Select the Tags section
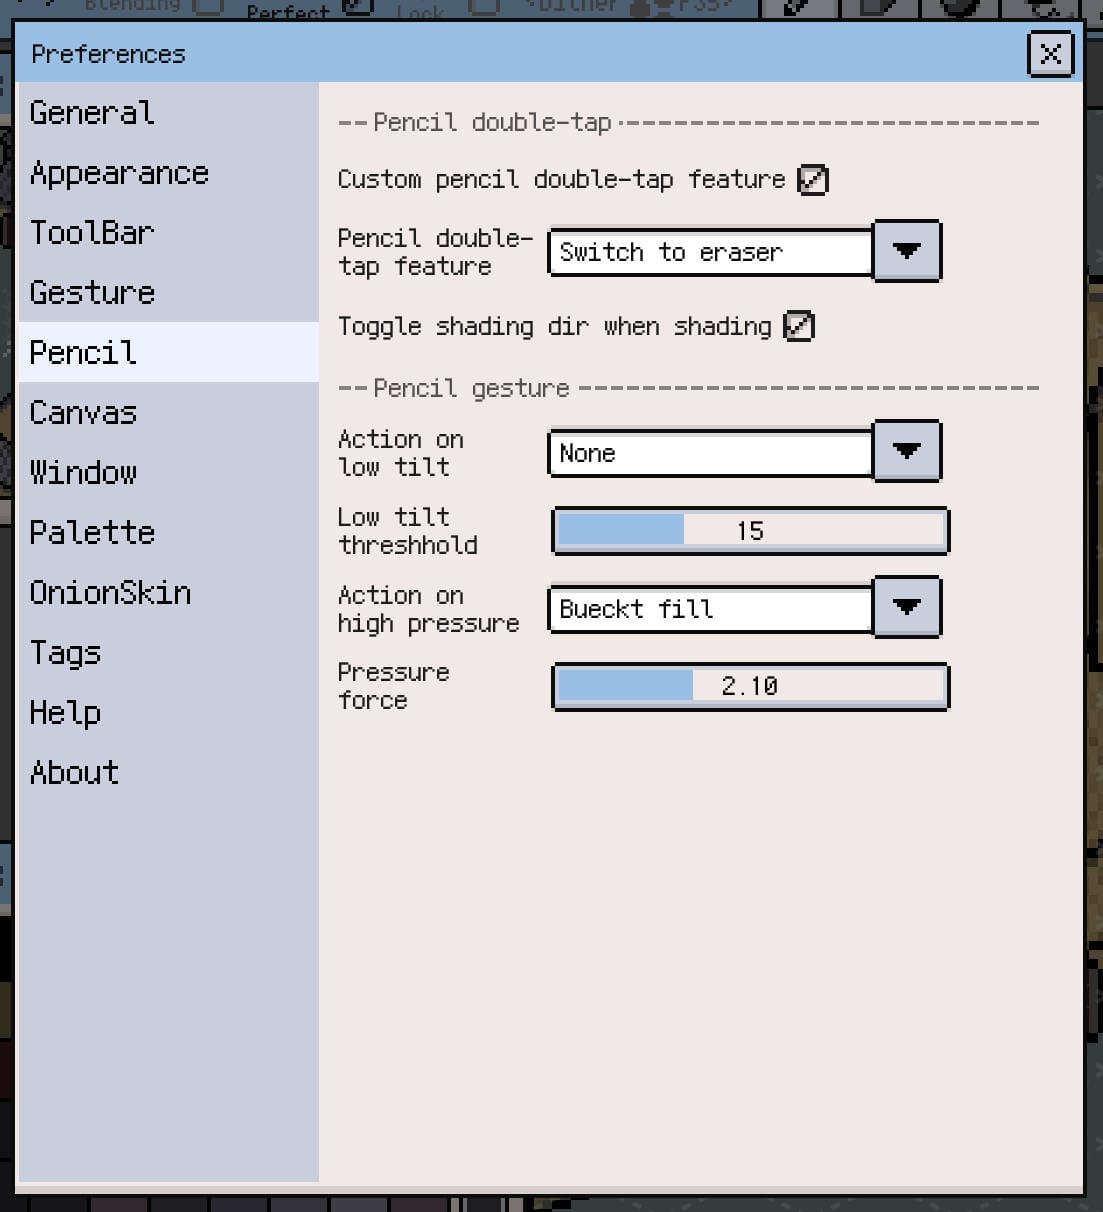 (x=65, y=653)
